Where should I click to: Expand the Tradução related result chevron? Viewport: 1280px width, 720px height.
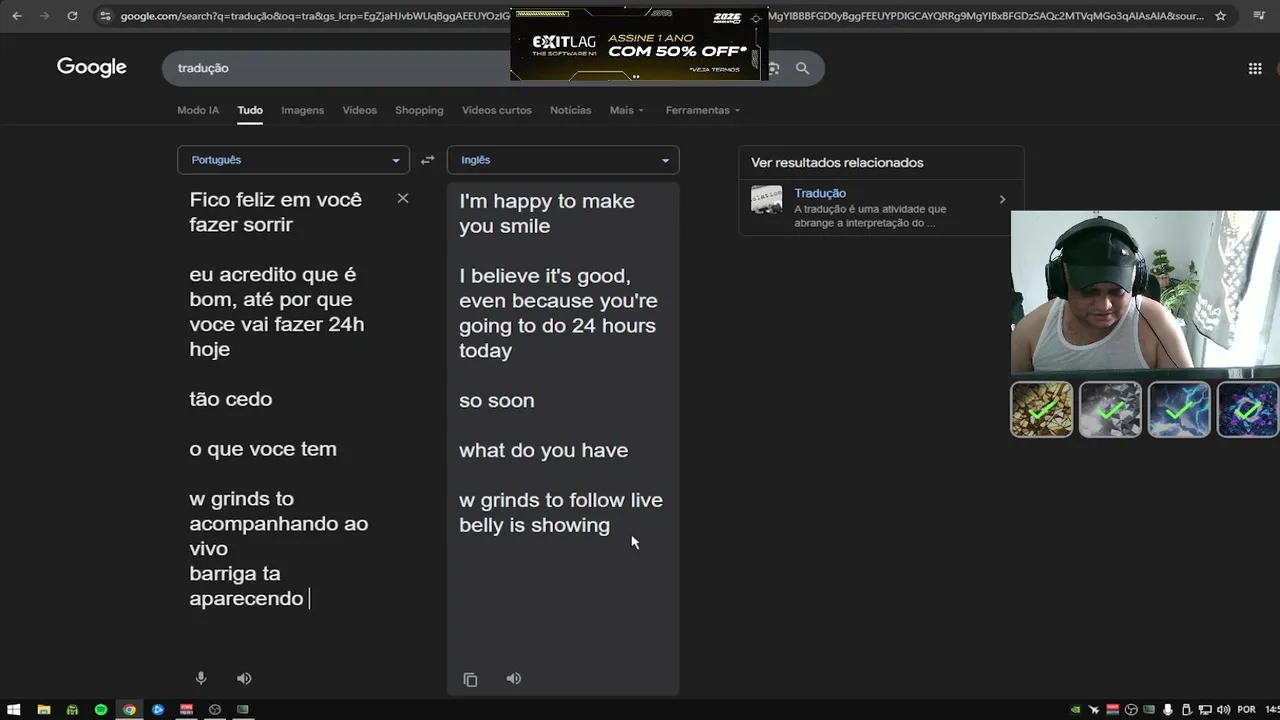[x=1002, y=200]
